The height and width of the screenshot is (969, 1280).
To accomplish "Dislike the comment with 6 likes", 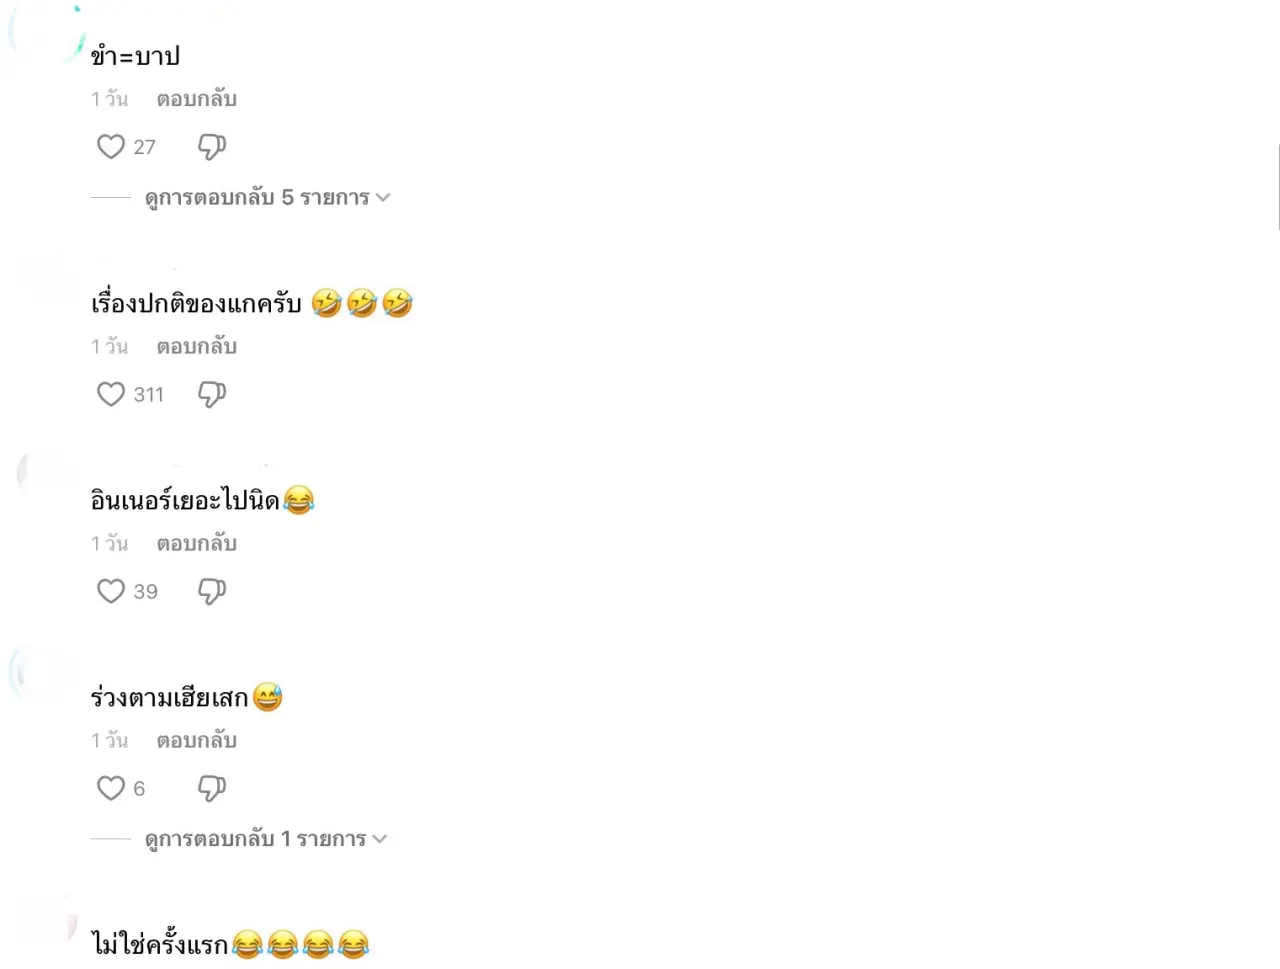I will (x=212, y=788).
